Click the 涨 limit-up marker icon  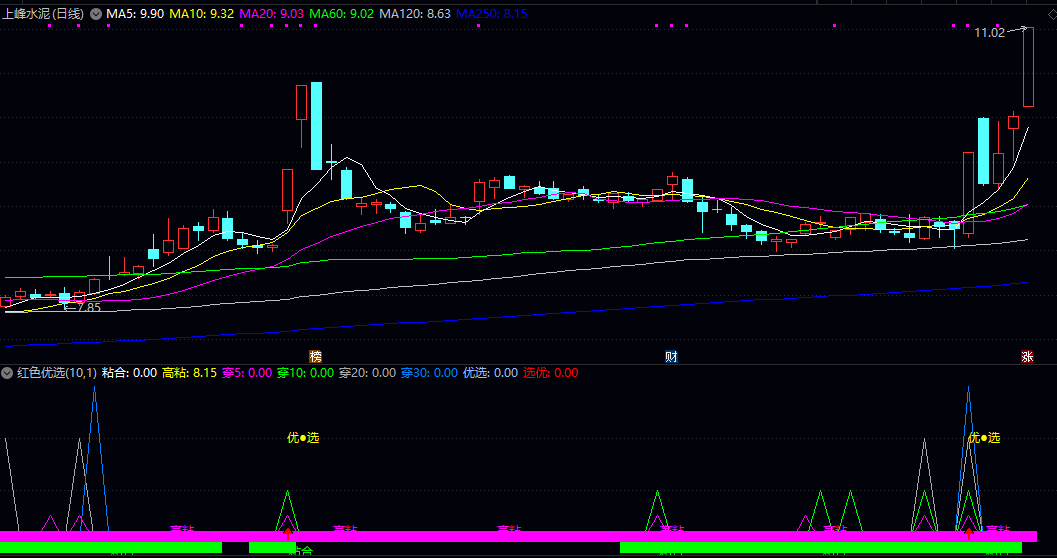tap(1026, 357)
